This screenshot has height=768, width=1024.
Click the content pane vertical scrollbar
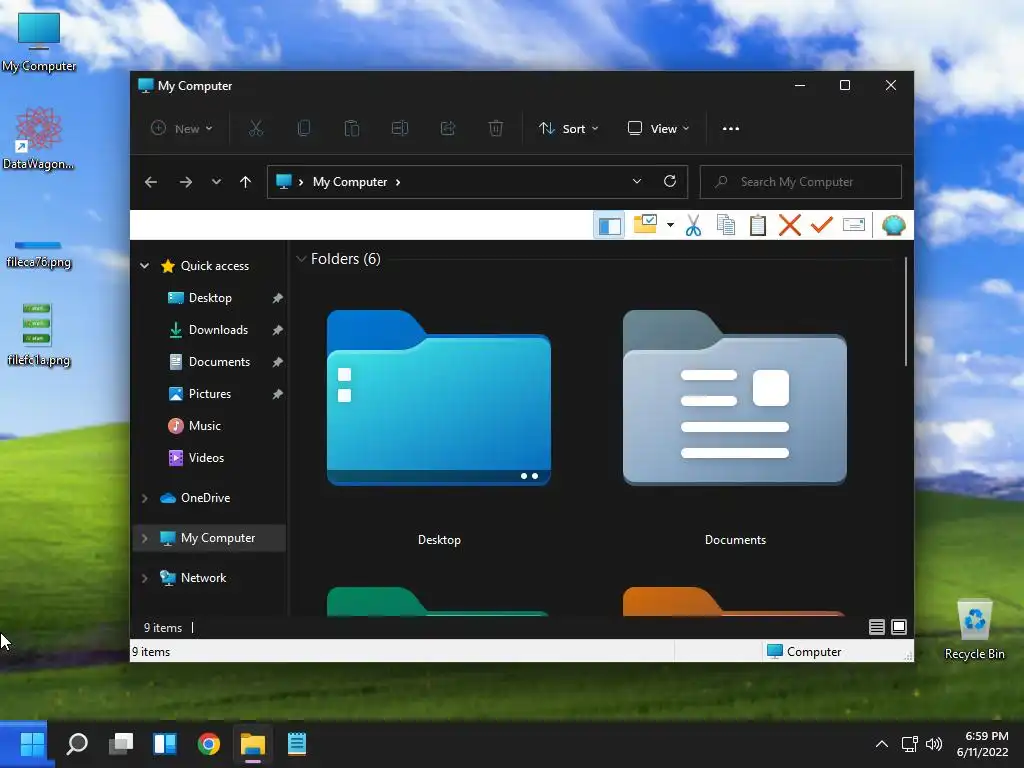click(x=906, y=312)
